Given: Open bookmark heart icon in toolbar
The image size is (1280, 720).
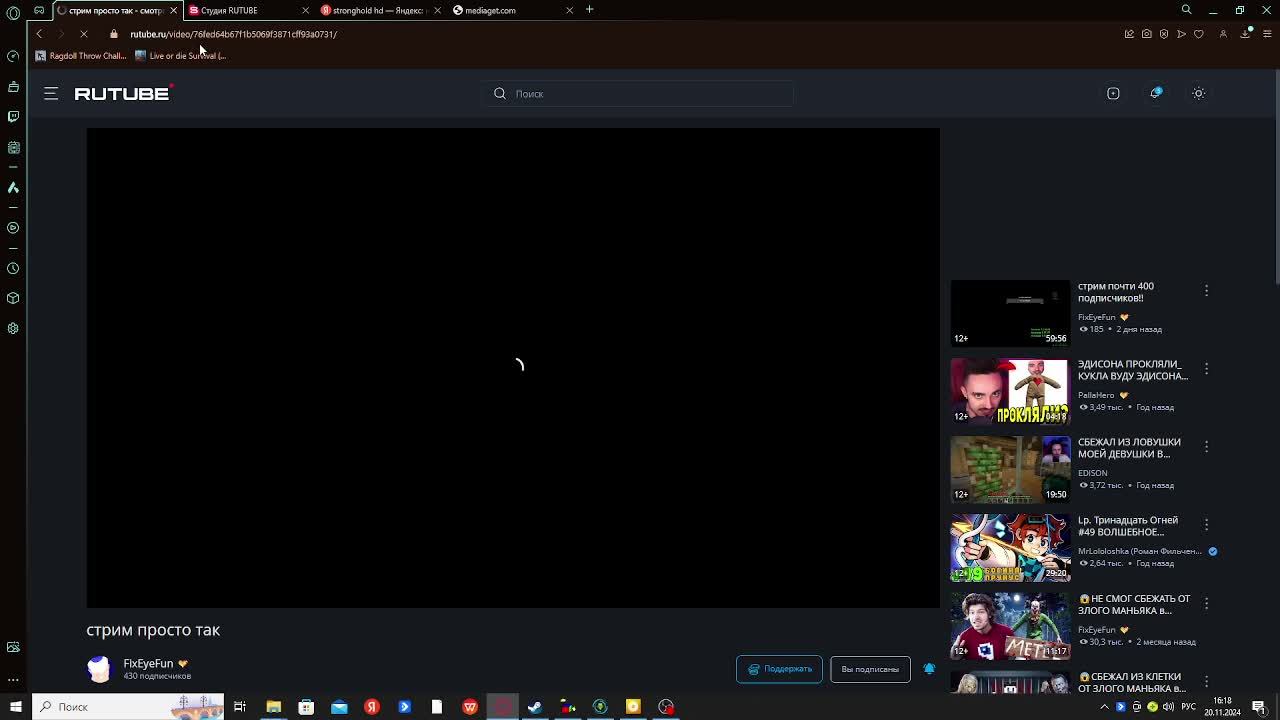Looking at the screenshot, I should (x=1199, y=34).
